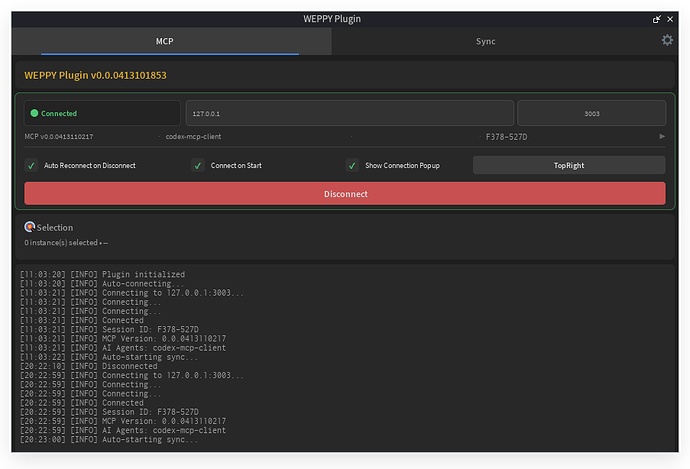Click the 11:03:21 Connected log line
The image size is (690, 469).
tap(82, 320)
